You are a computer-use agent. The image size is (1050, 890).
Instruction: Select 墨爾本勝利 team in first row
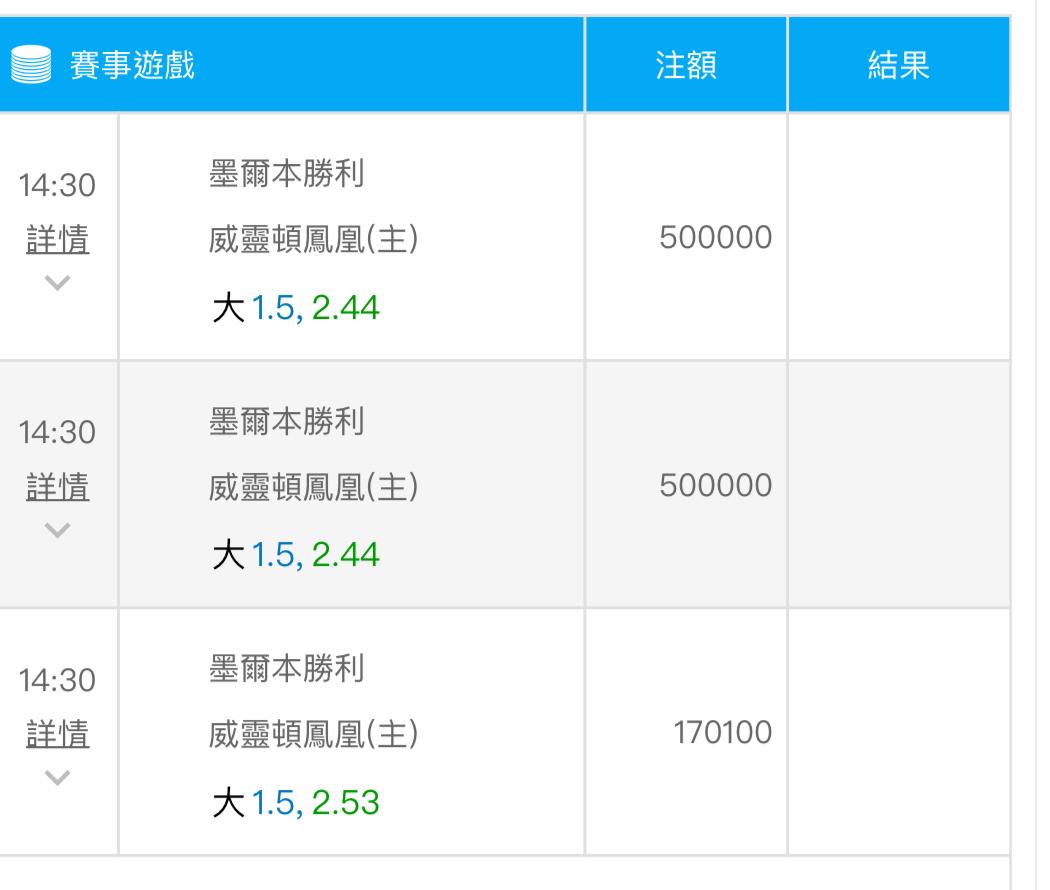click(287, 173)
